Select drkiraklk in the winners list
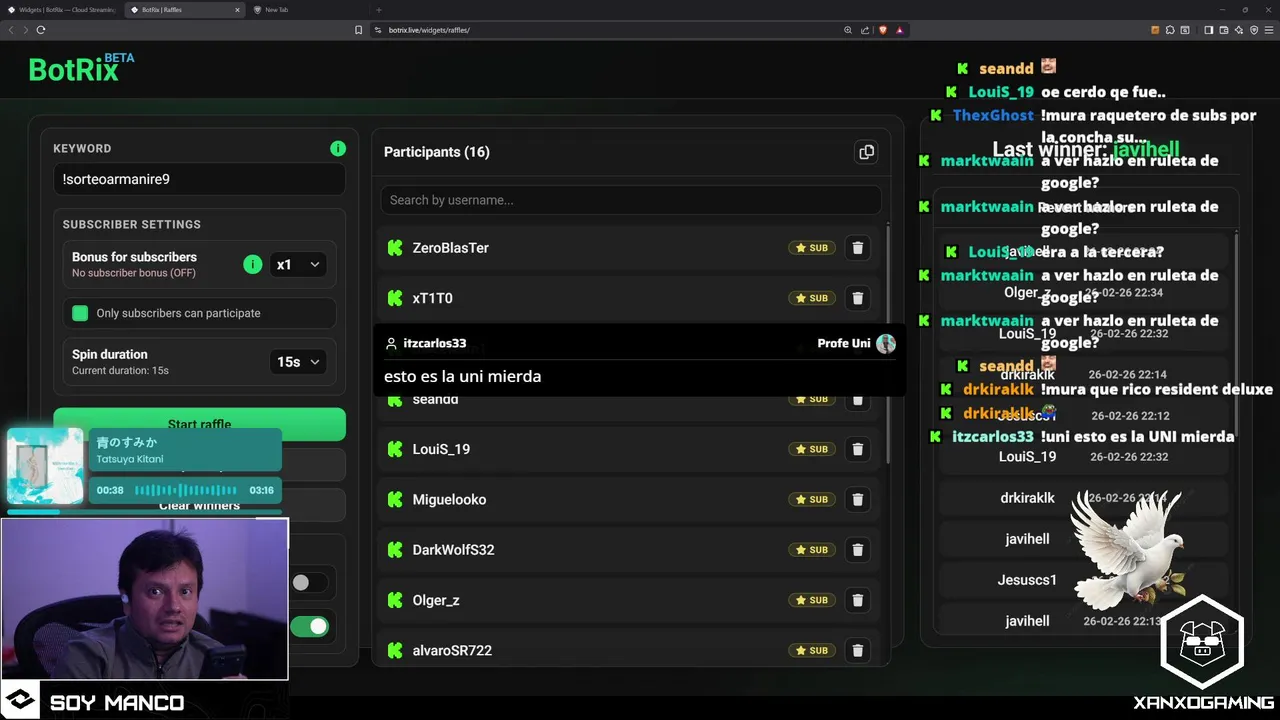 click(x=1027, y=498)
